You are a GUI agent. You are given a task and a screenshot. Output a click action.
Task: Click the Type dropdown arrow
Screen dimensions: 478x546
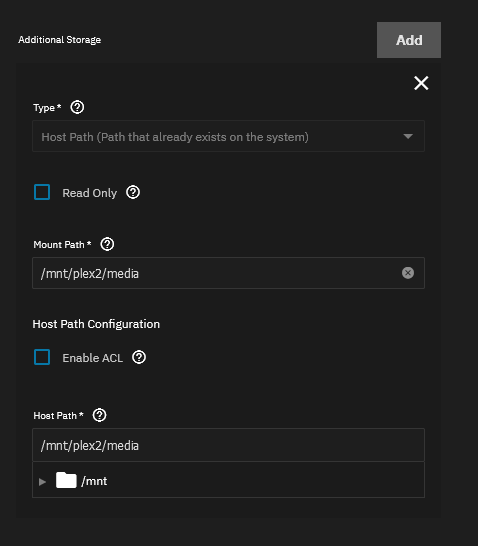click(x=408, y=136)
